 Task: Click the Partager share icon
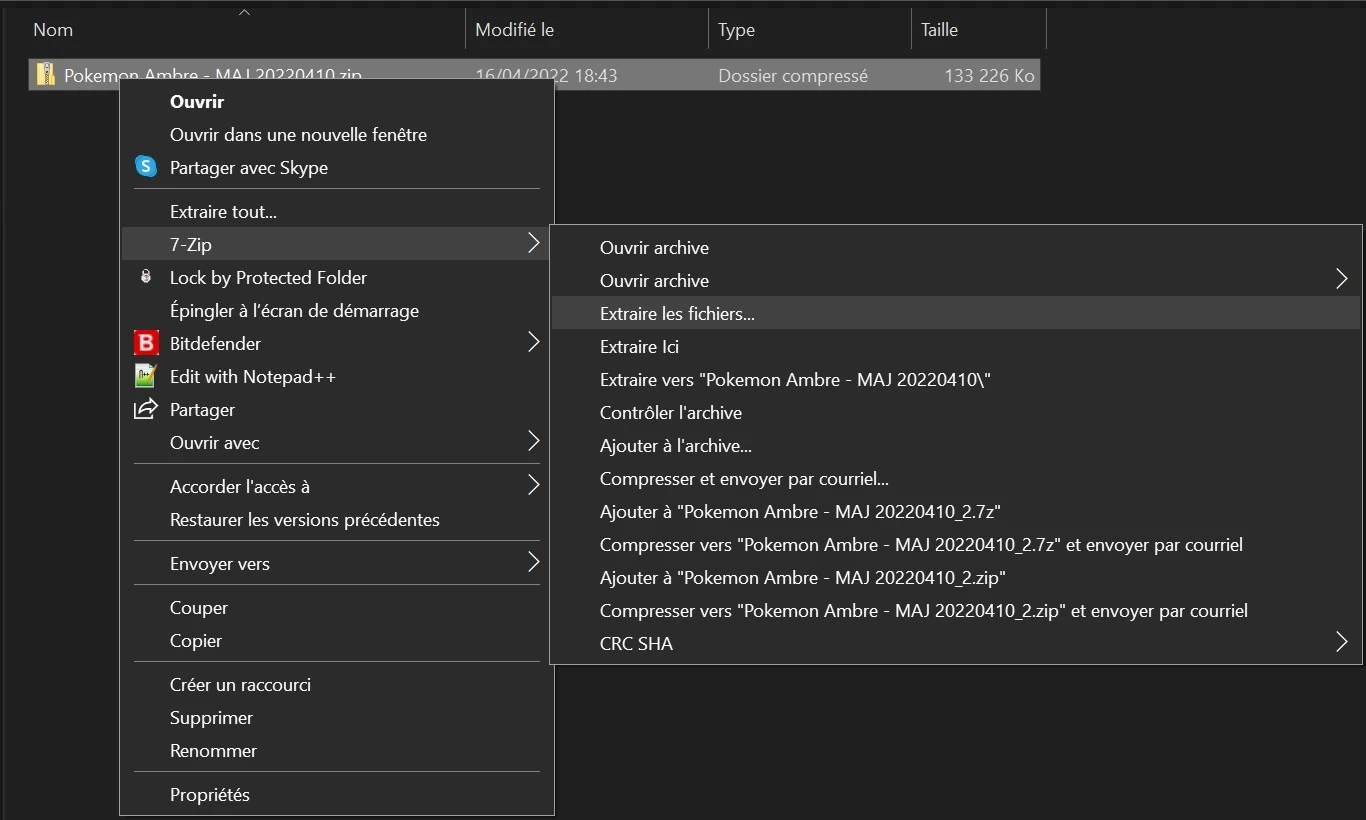(x=146, y=409)
